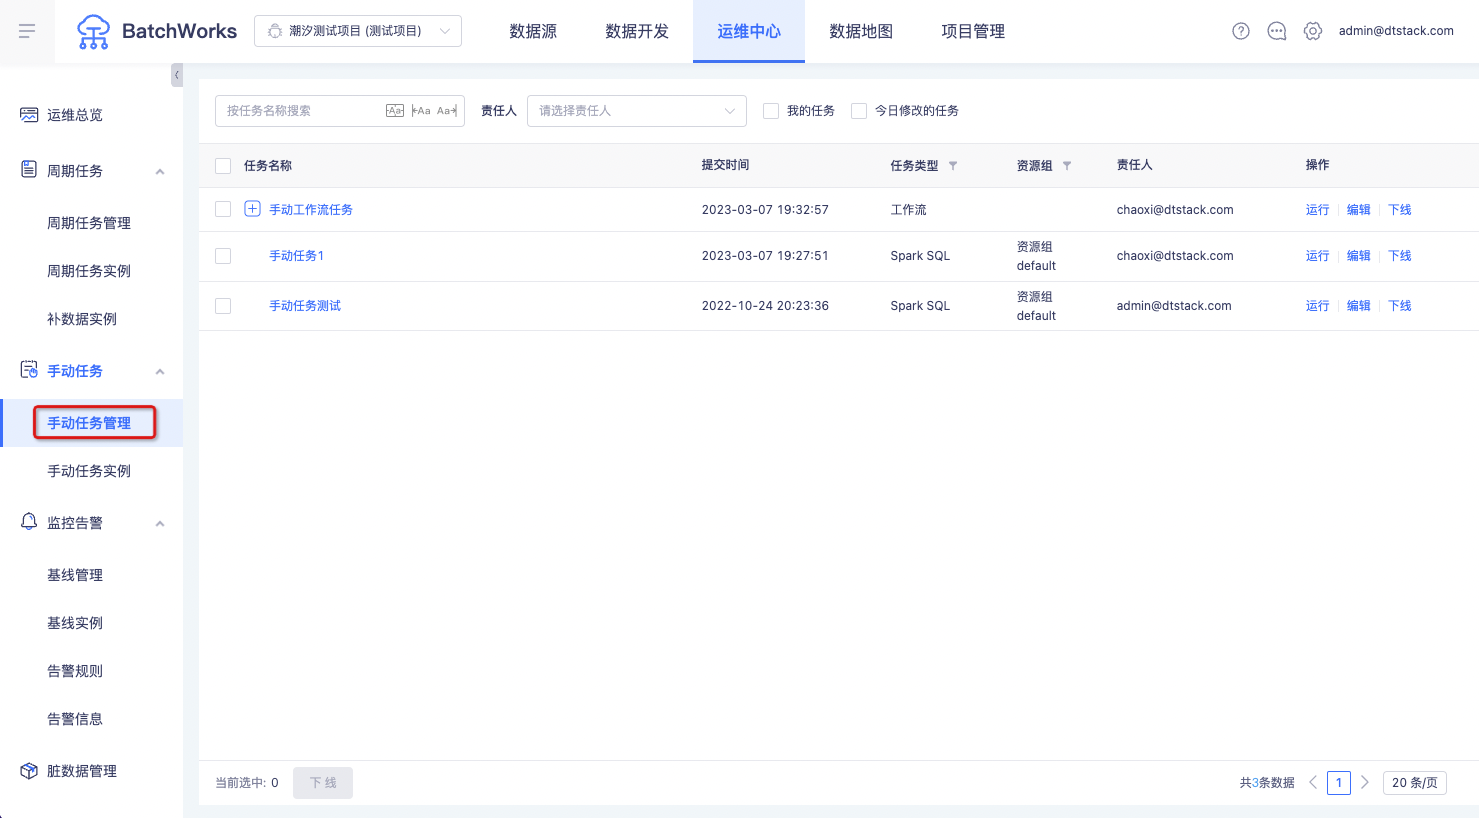
Task: Switch to the 项目管理 tab
Action: pos(973,31)
